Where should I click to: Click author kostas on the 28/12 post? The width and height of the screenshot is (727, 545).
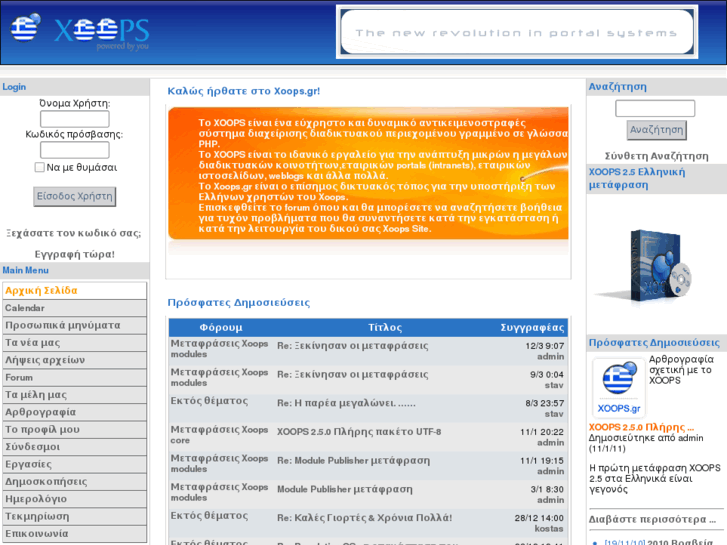[549, 529]
